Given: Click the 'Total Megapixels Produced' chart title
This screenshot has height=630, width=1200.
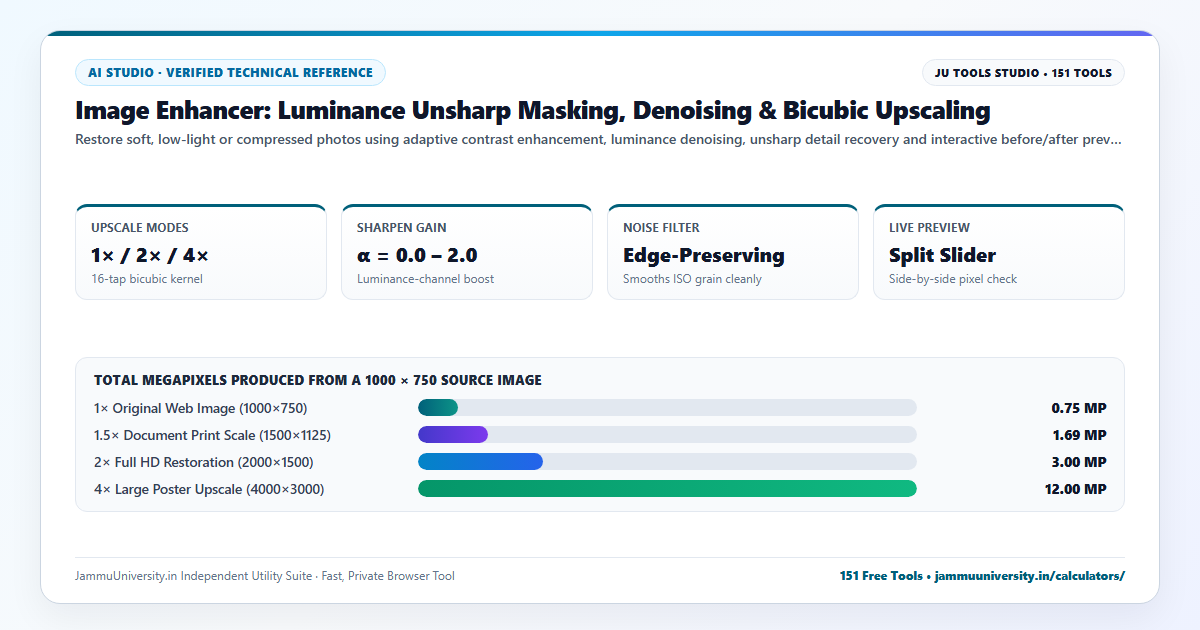Looking at the screenshot, I should [x=318, y=380].
